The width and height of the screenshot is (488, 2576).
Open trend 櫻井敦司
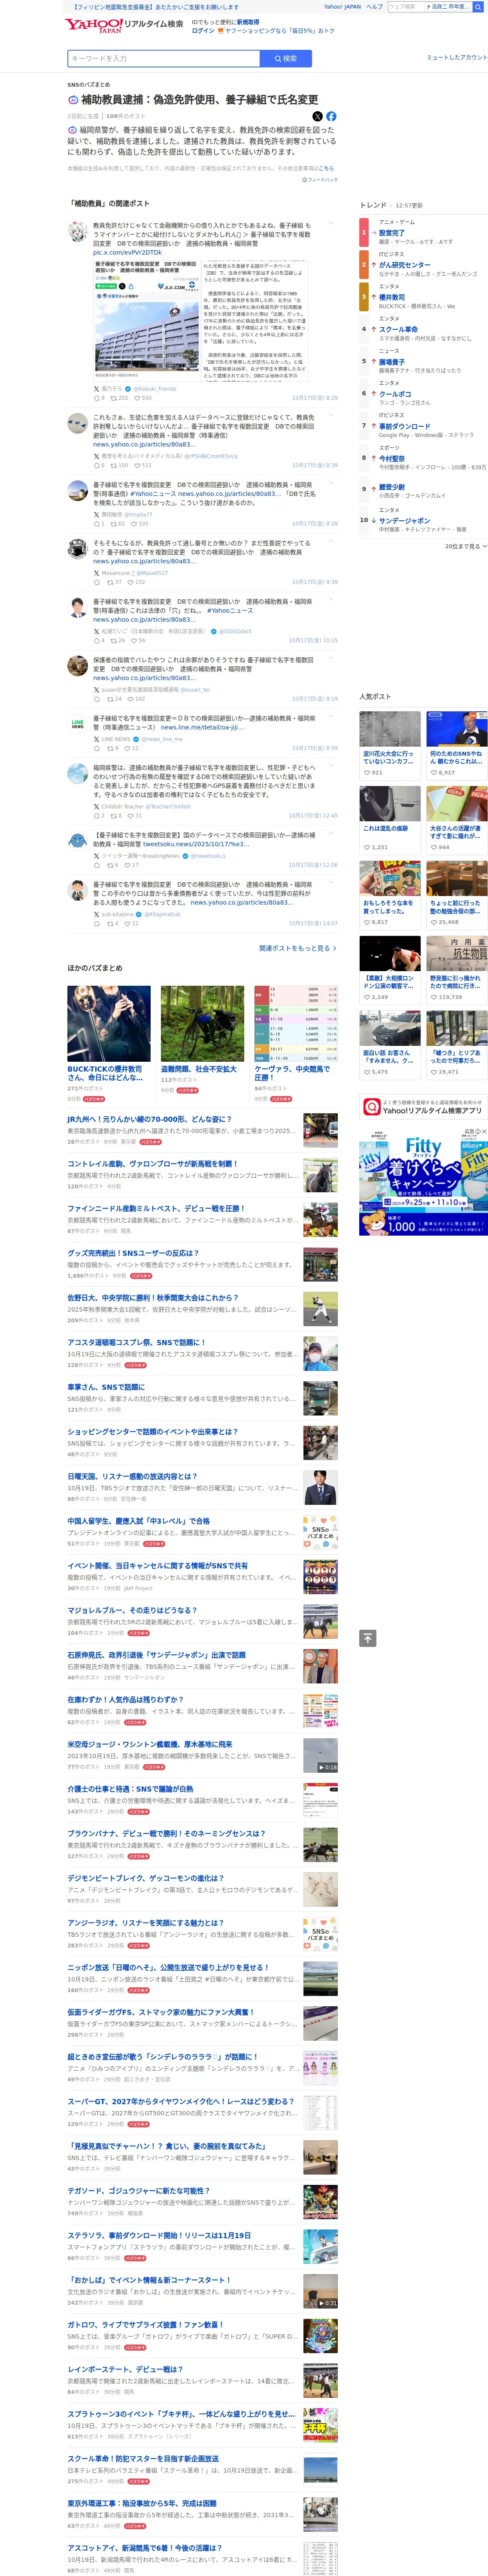392,297
